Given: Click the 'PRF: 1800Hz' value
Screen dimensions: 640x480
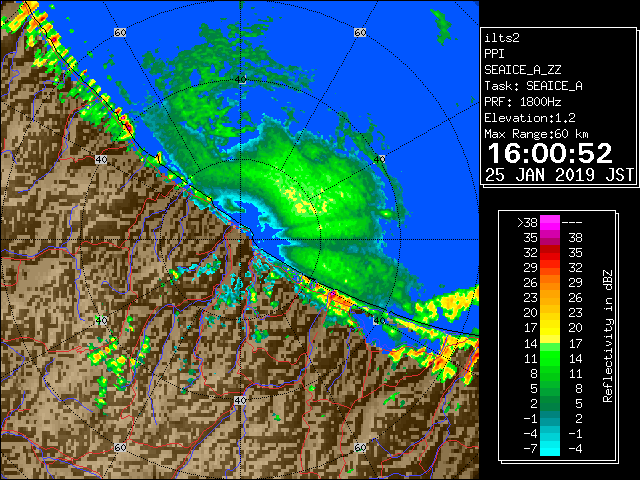Looking at the screenshot, I should (522, 102).
